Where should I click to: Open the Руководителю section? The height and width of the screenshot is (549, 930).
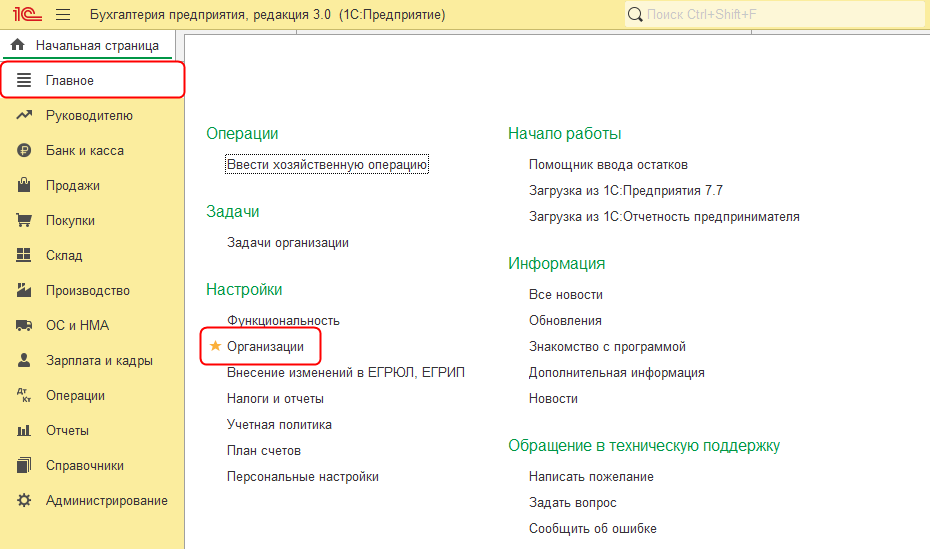(x=93, y=115)
